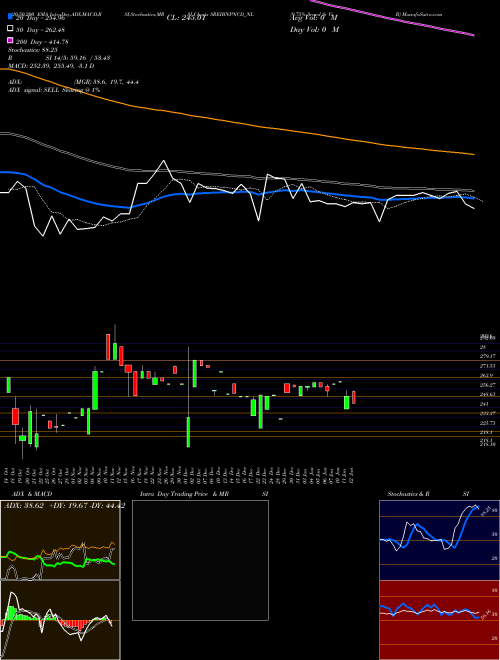Screen dimensions: 500x660
Task: Open the red RSI chart panel
Action: [439, 620]
